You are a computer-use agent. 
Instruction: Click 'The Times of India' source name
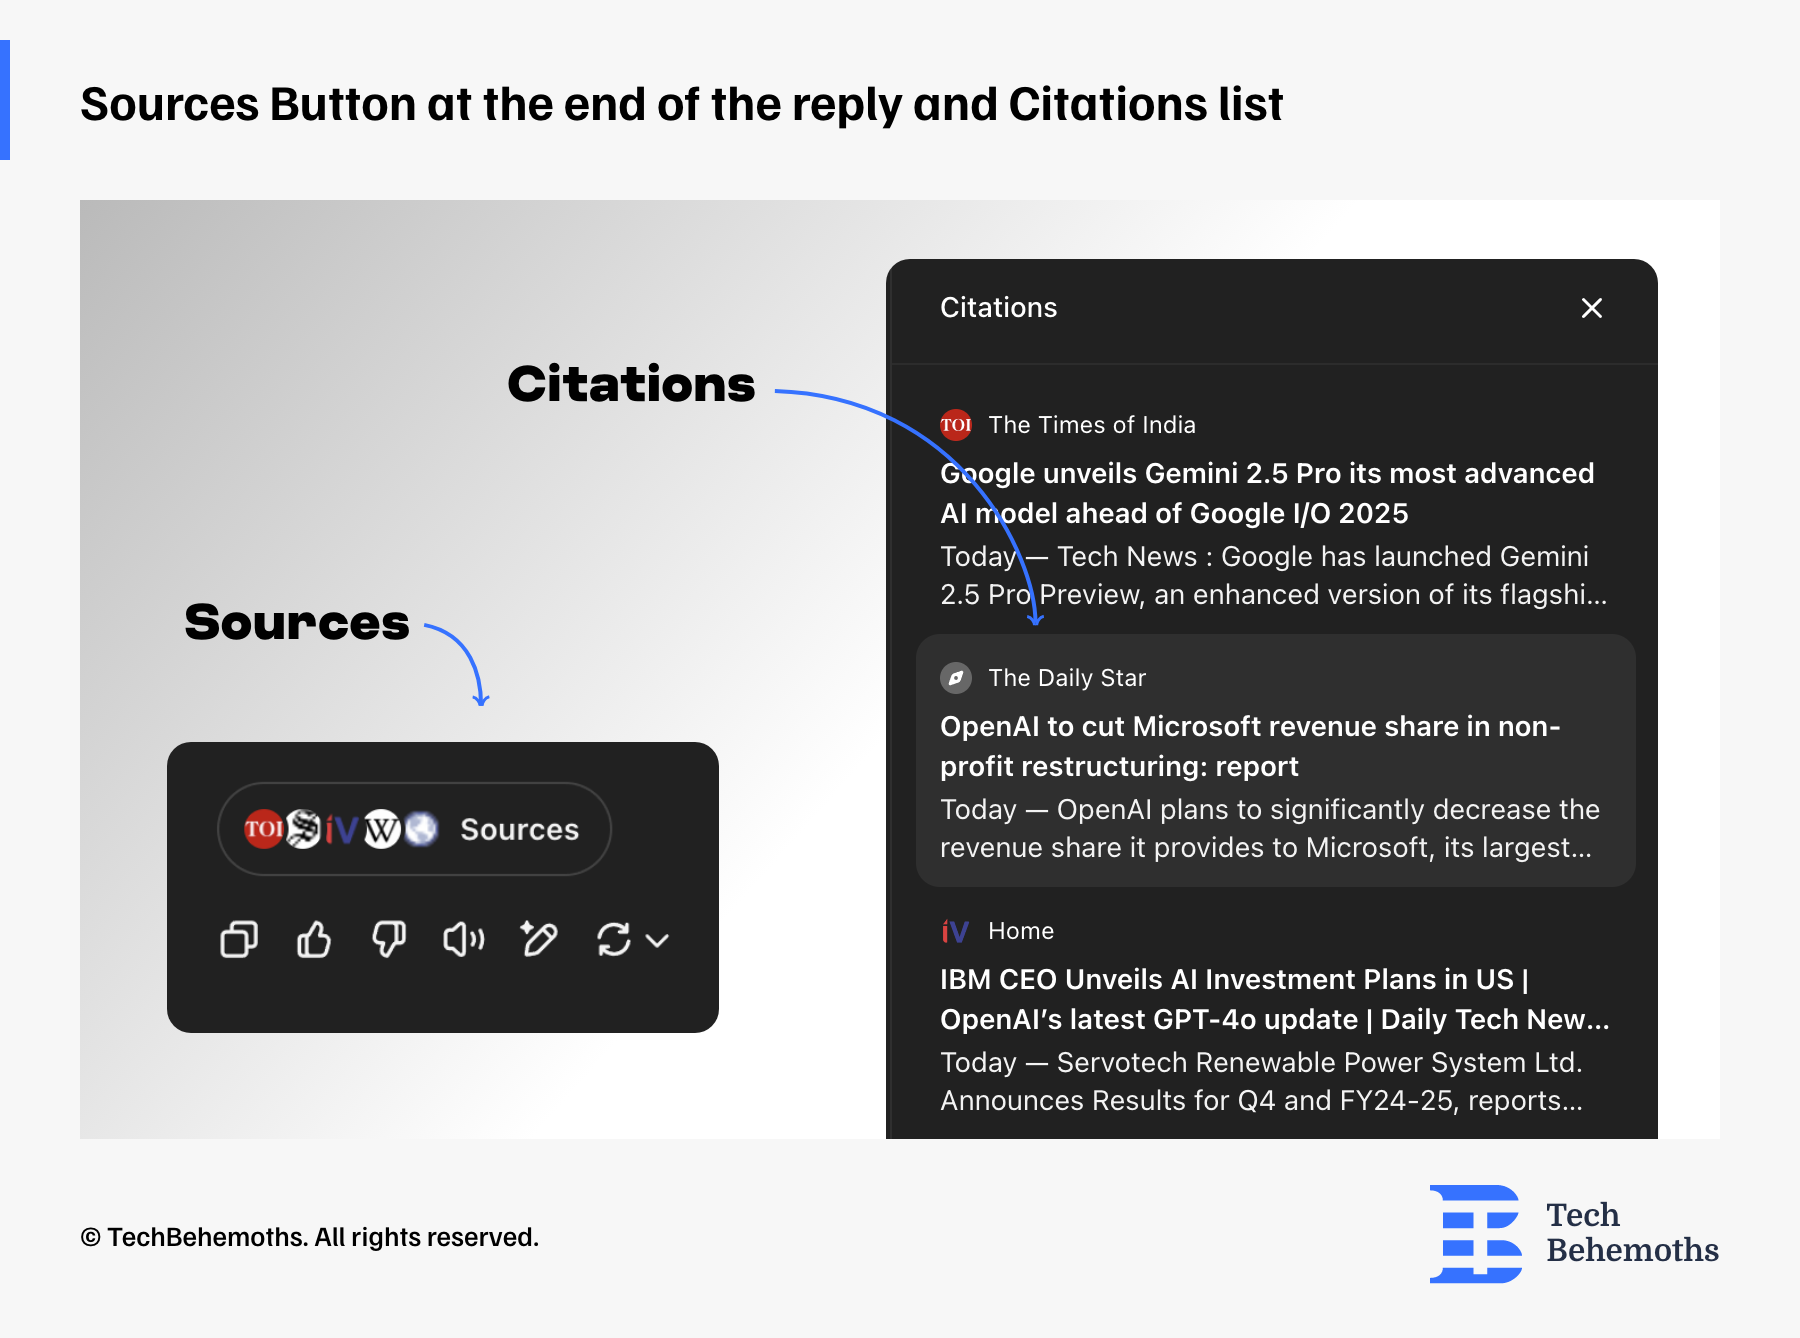(1092, 425)
